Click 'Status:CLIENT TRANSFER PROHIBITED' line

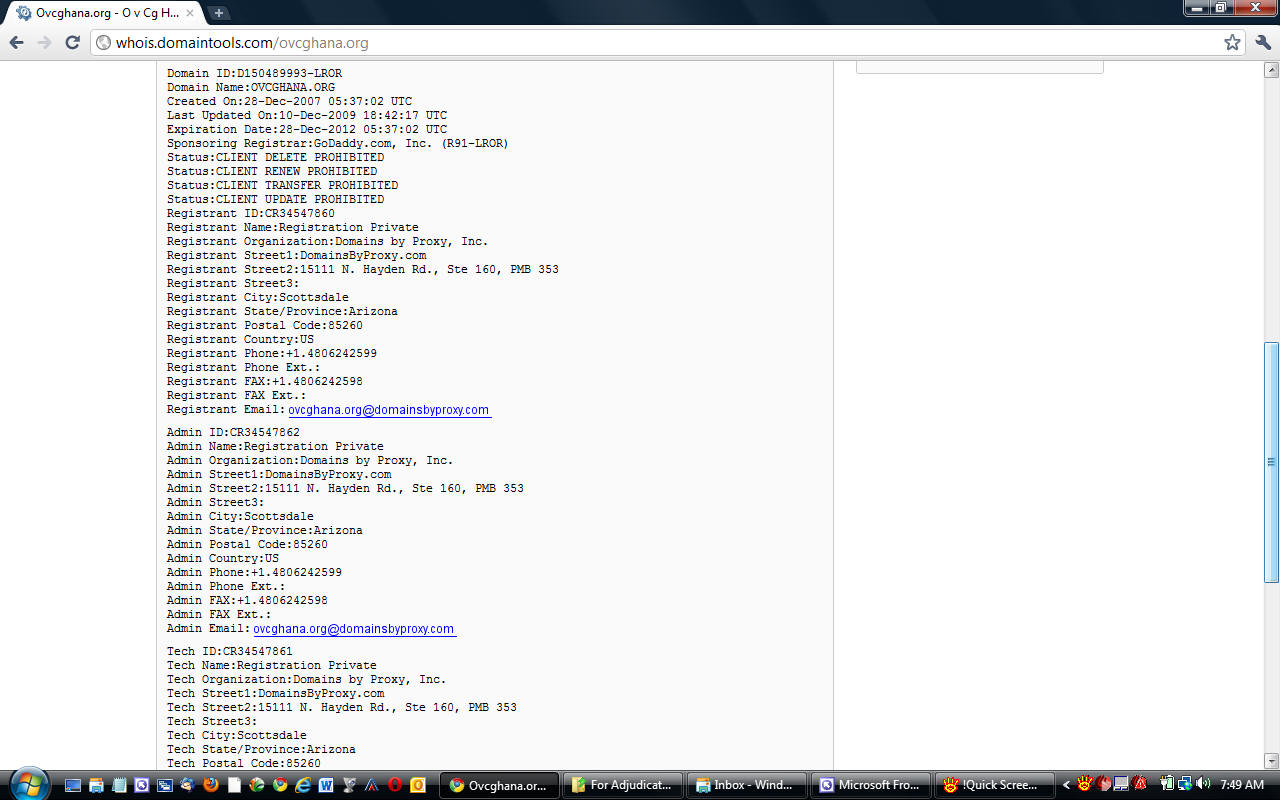pos(282,186)
